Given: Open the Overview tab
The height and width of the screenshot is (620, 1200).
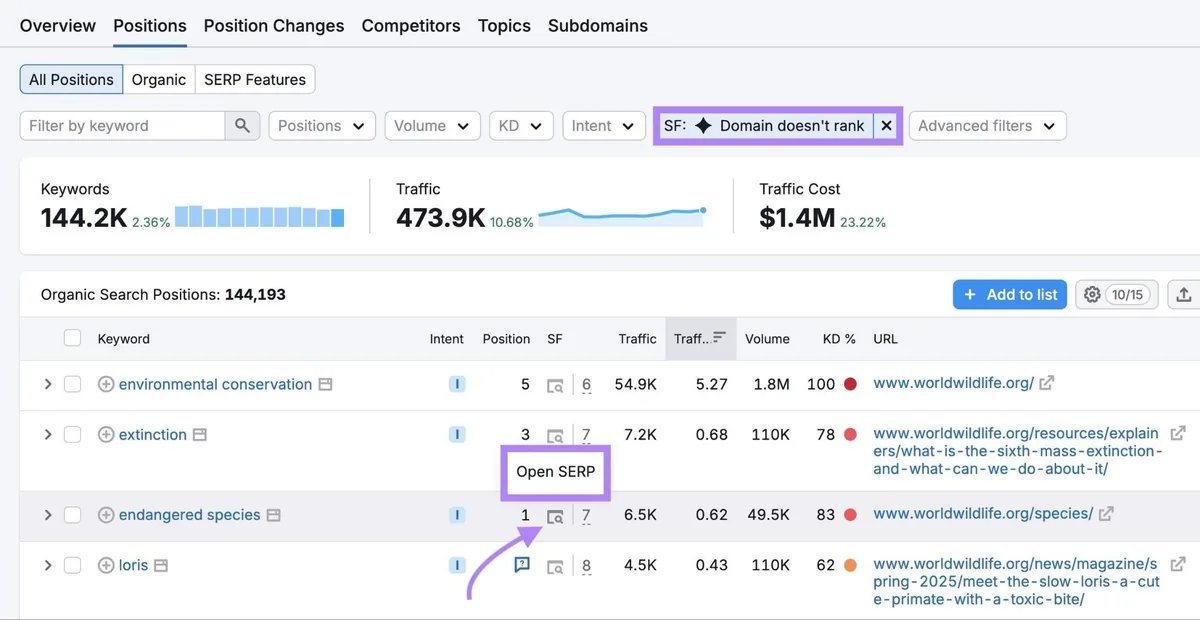Looking at the screenshot, I should [x=58, y=25].
